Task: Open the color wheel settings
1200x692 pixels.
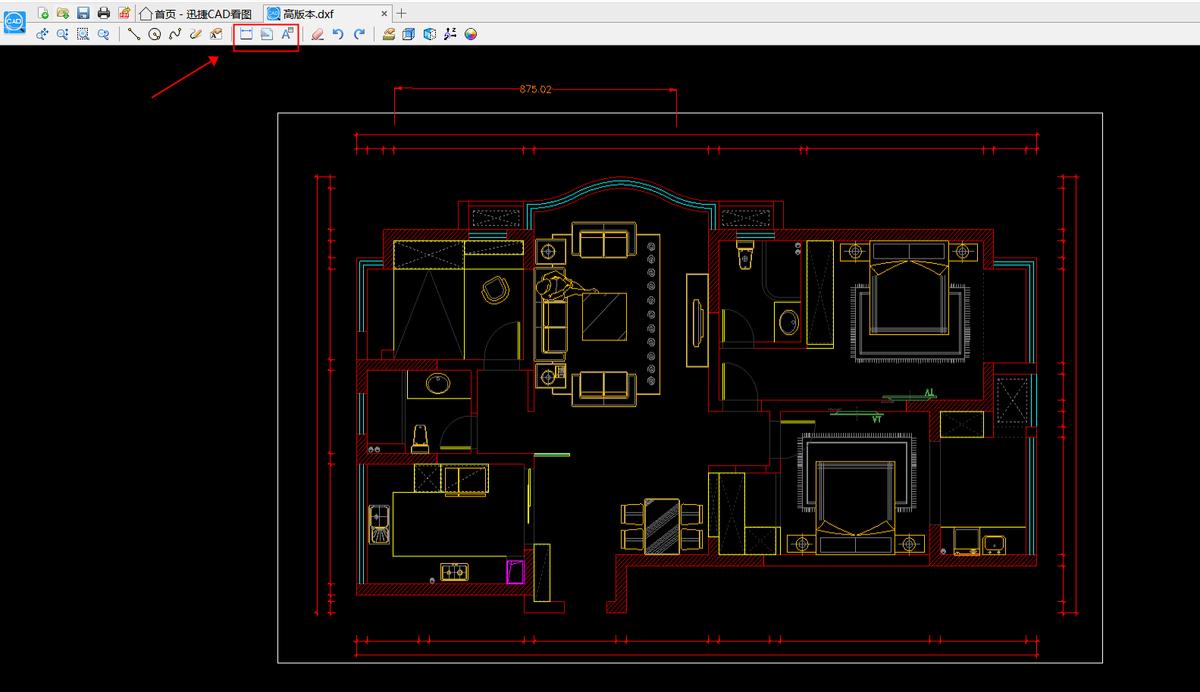Action: 470,34
